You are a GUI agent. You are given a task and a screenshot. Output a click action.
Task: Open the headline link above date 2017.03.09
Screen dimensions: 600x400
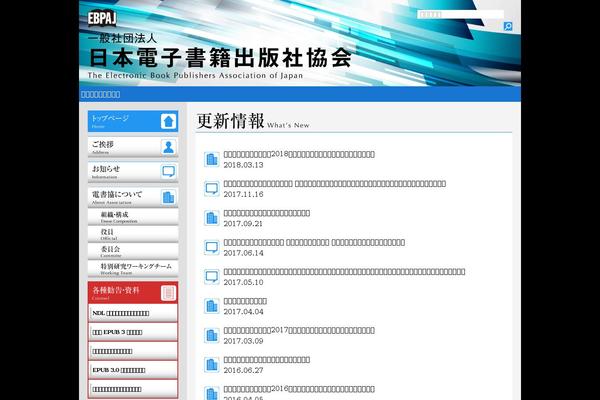299,330
